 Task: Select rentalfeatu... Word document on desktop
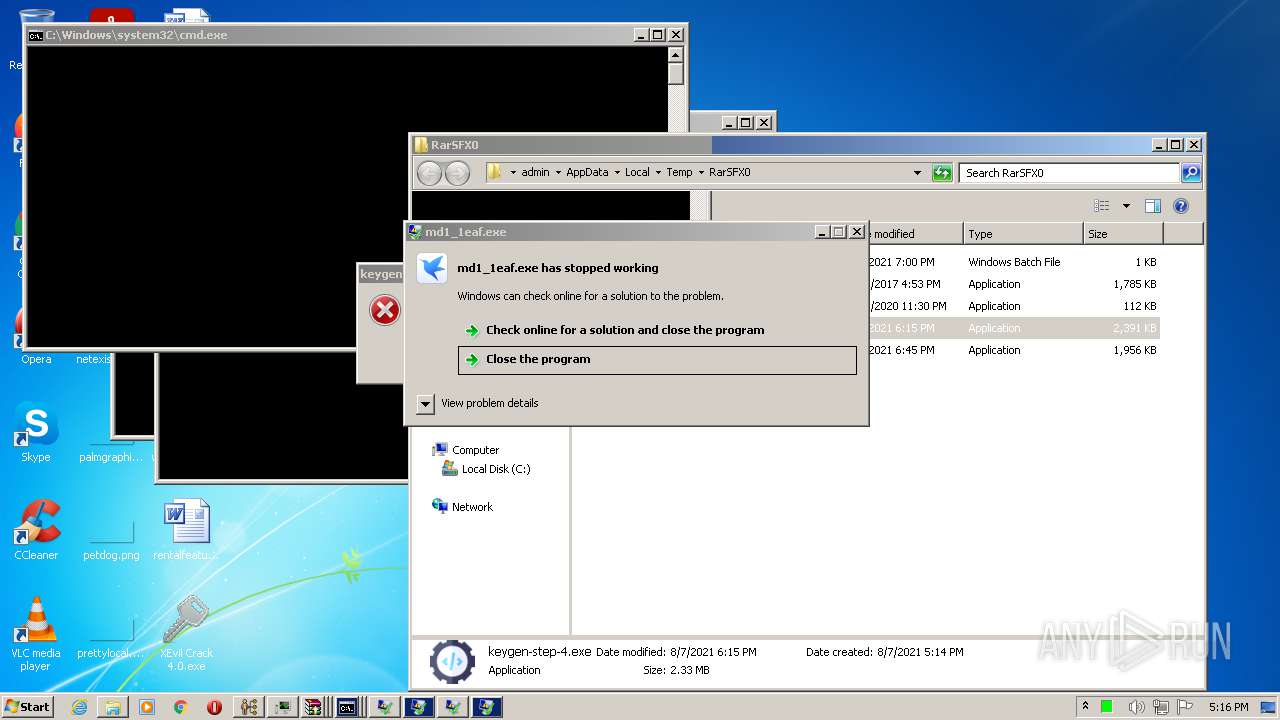186,530
